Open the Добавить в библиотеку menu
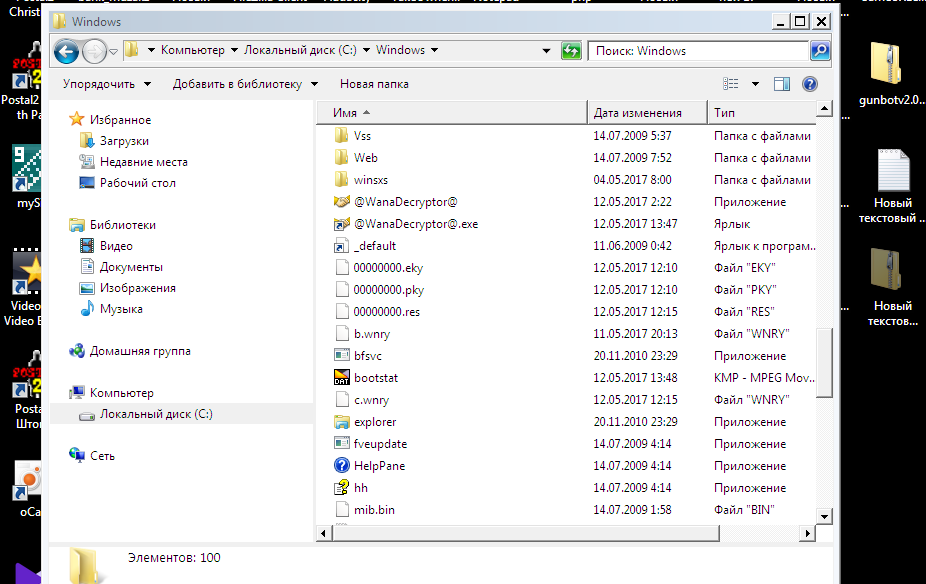 click(245, 84)
